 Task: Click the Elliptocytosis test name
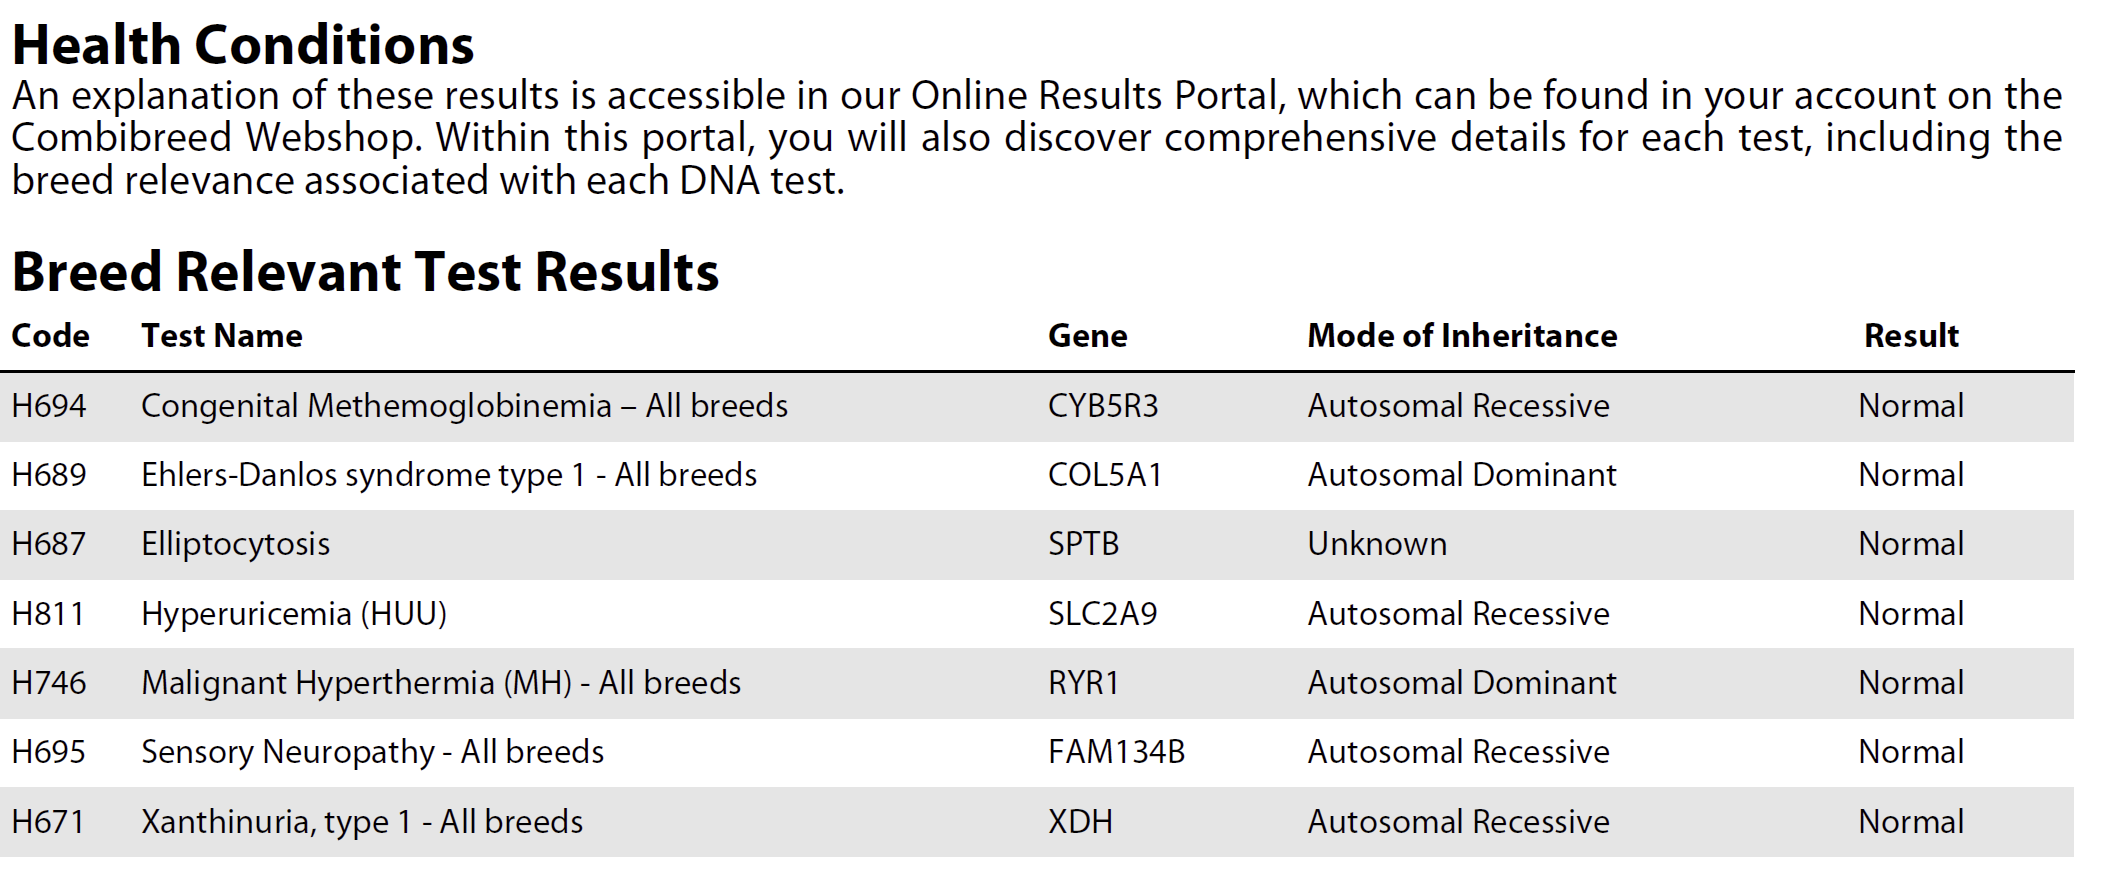235,544
